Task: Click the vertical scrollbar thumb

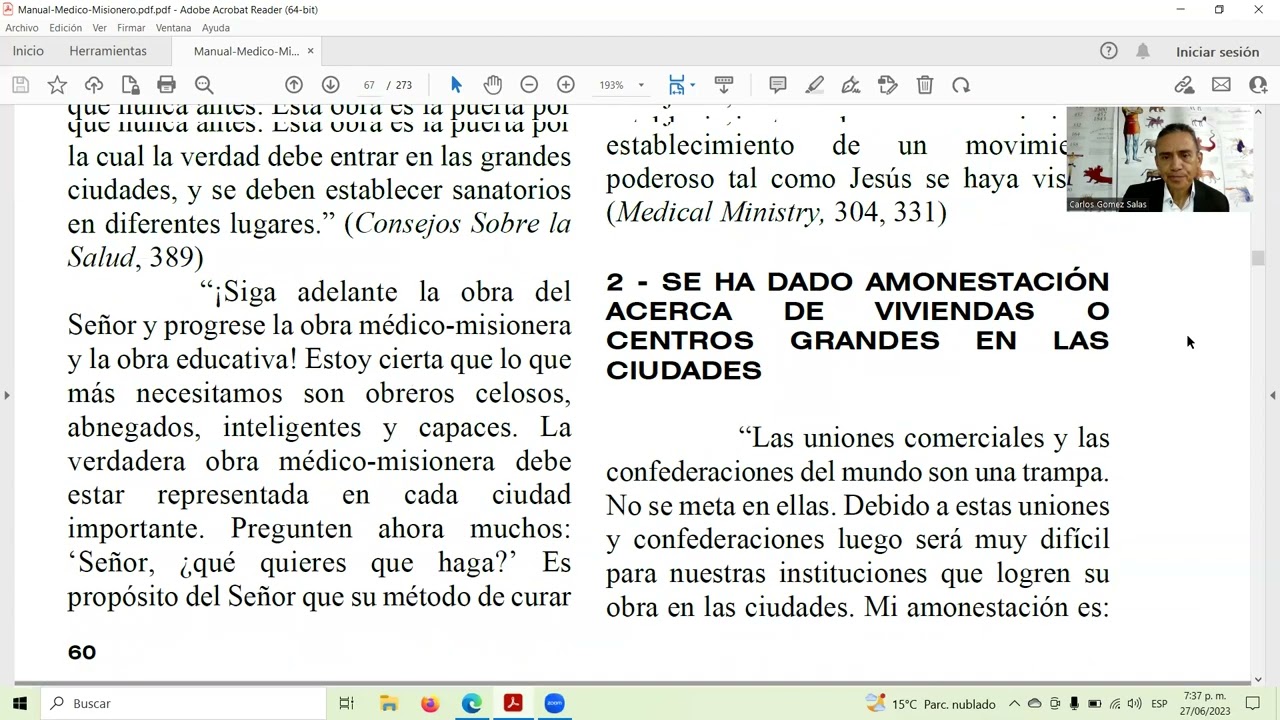Action: (1258, 258)
